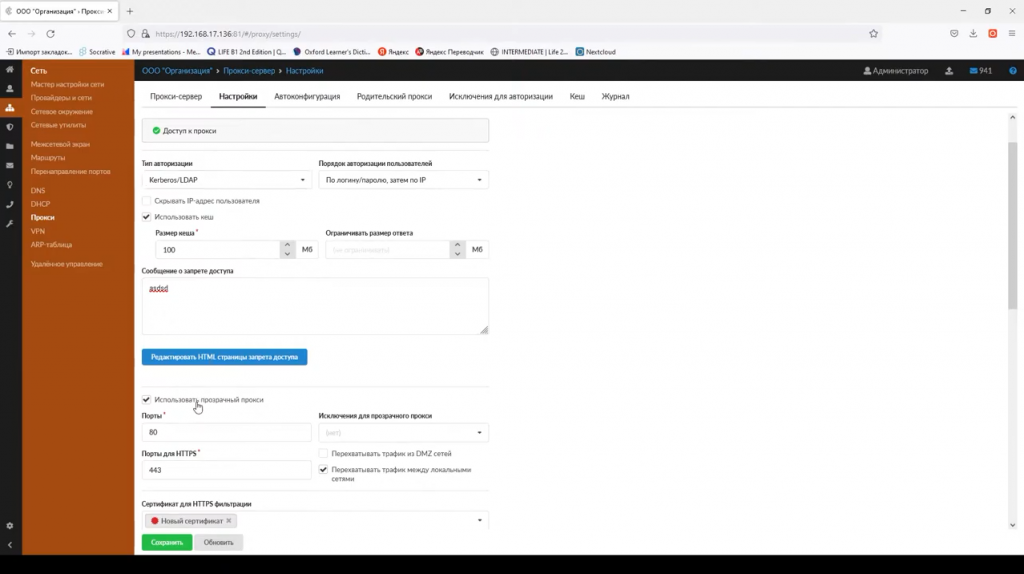Open Мастер настройки сети sidebar item
Screen dimensions: 1024x574
click(67, 84)
